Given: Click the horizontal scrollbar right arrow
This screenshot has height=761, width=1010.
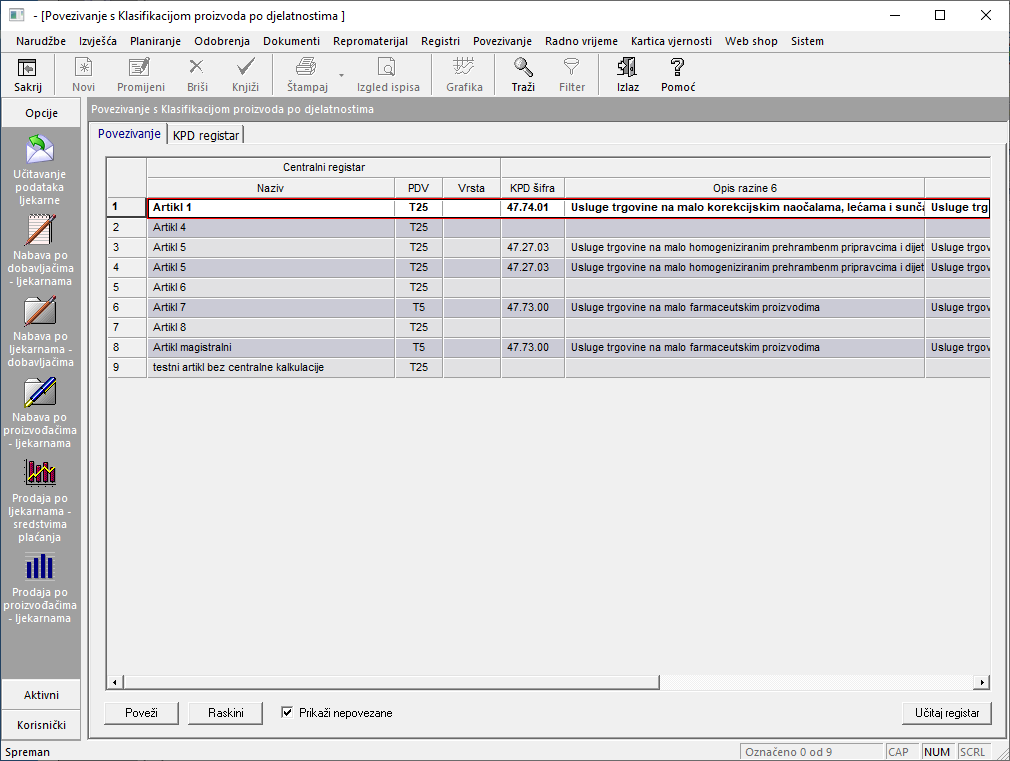Looking at the screenshot, I should (x=983, y=682).
